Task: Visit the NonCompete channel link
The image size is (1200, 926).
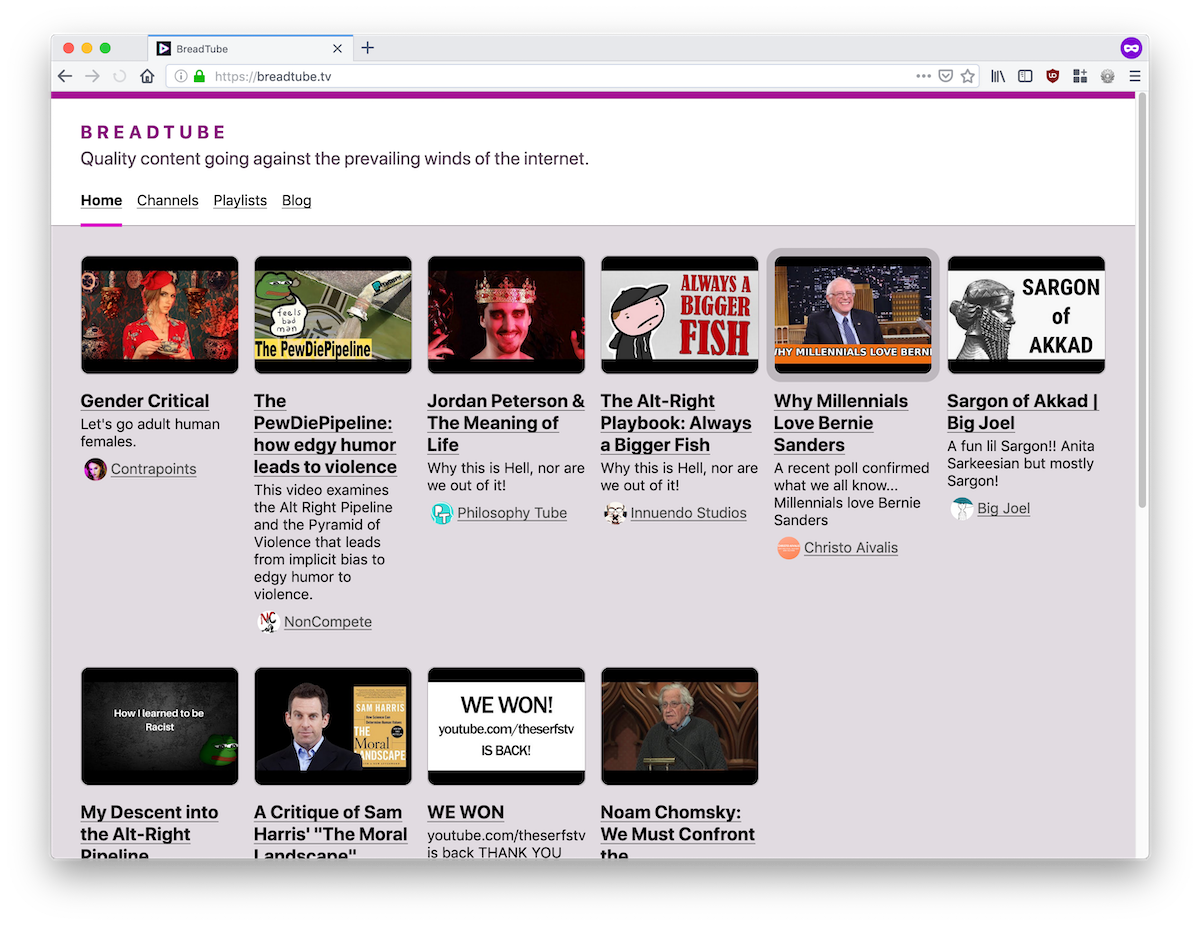Action: (x=328, y=622)
